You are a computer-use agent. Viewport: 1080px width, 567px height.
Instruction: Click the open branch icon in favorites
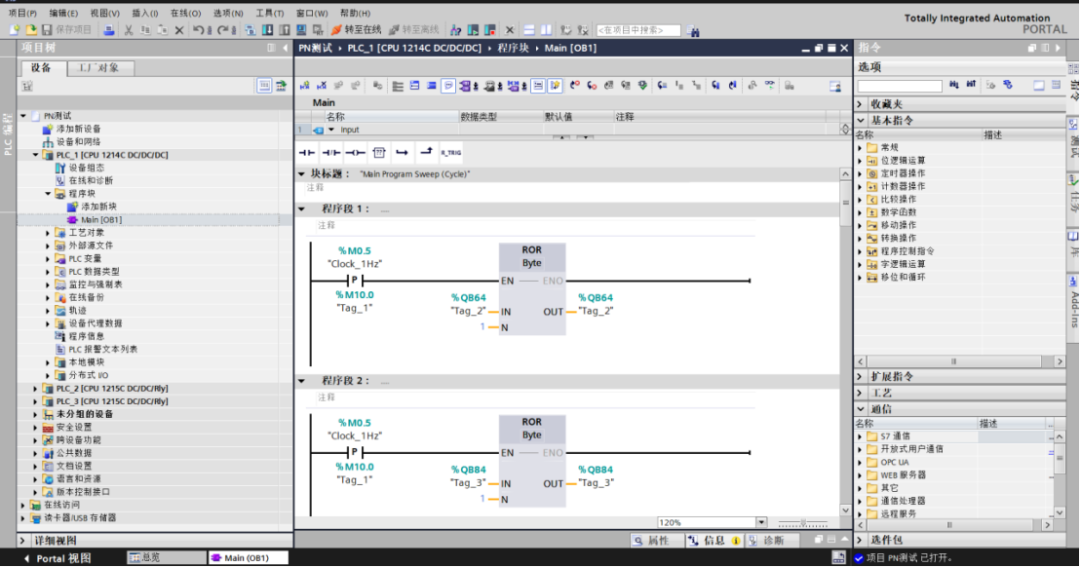[x=402, y=152]
